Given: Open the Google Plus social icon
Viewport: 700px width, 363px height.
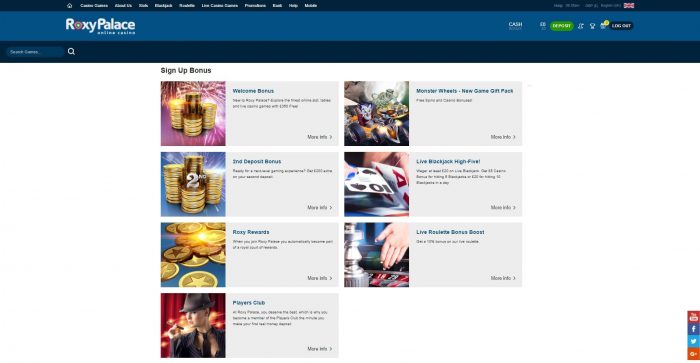Looking at the screenshot, I should coord(693,354).
